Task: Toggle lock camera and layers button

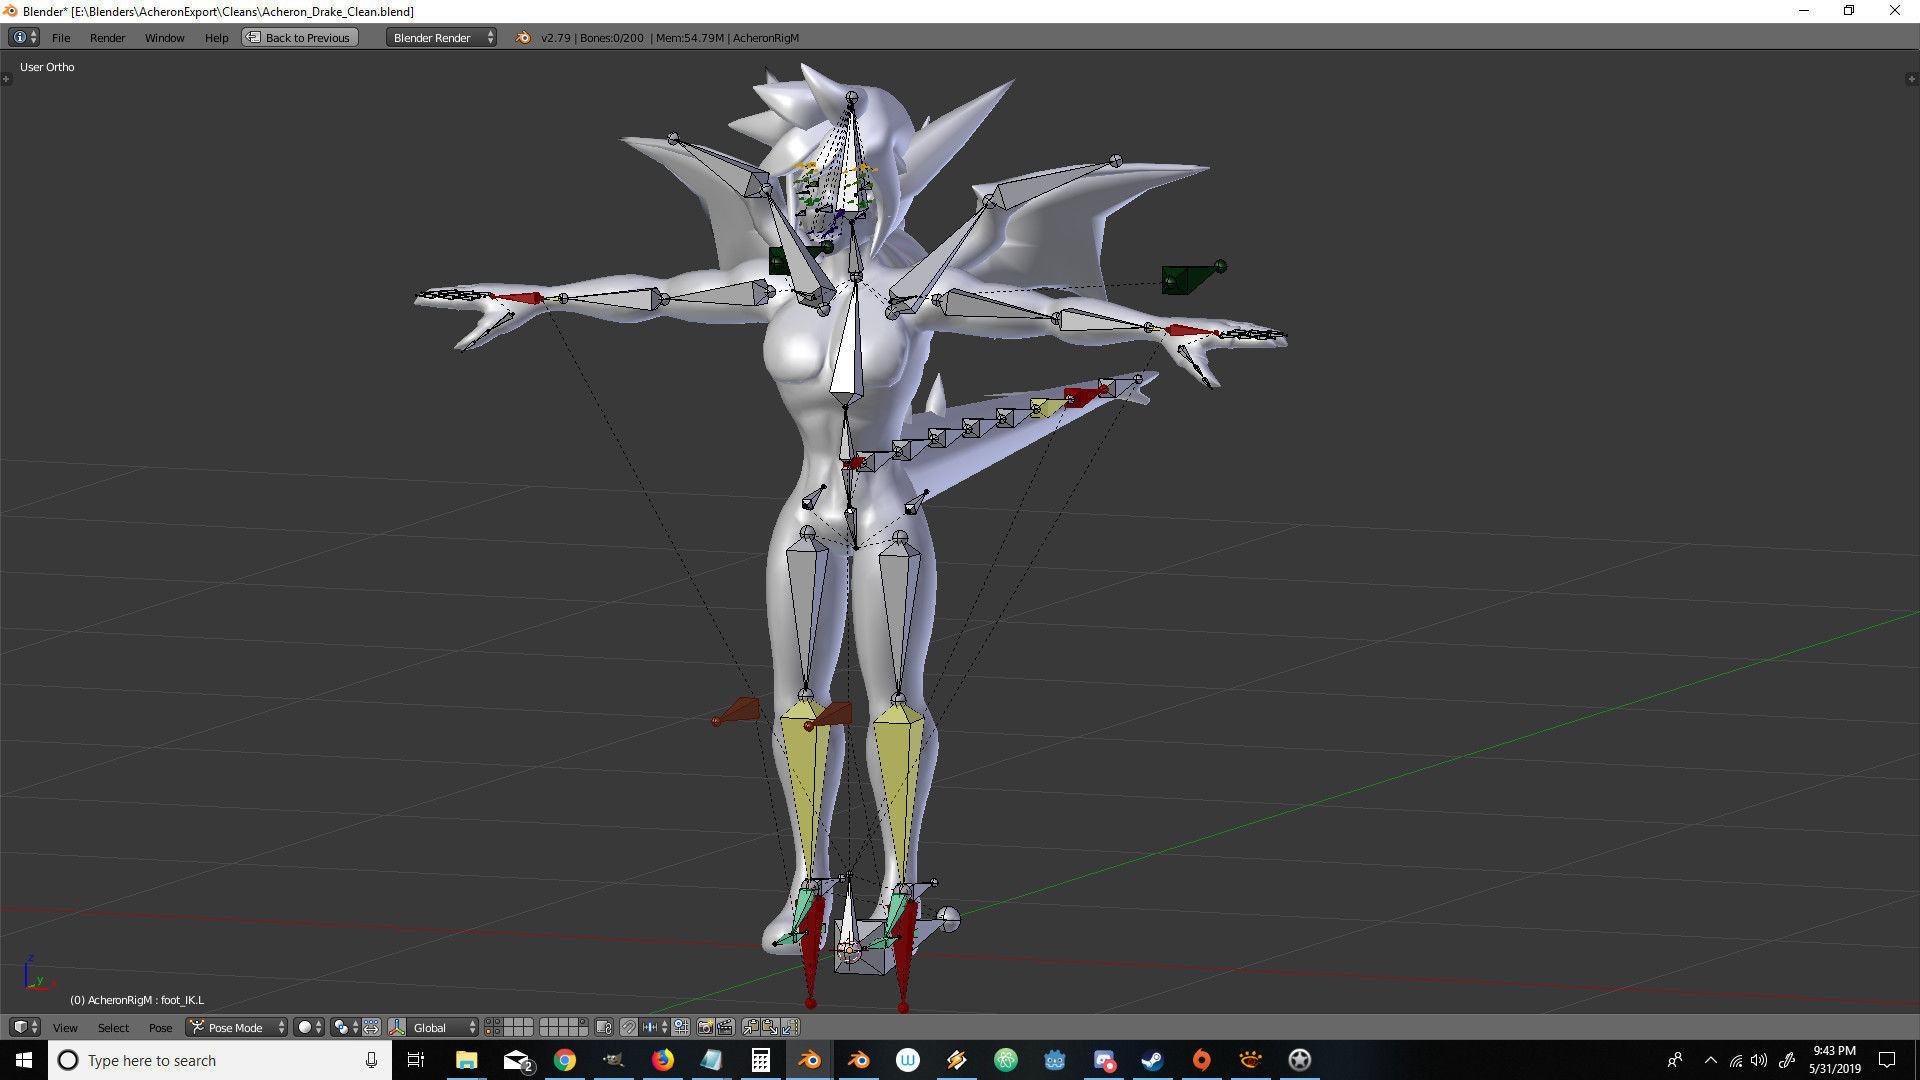Action: point(603,1027)
